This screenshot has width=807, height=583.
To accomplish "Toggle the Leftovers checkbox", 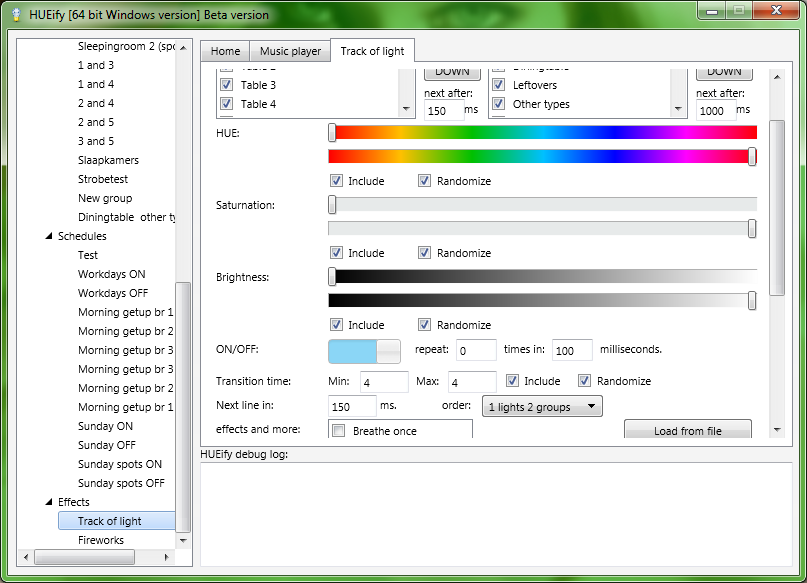I will click(x=498, y=84).
